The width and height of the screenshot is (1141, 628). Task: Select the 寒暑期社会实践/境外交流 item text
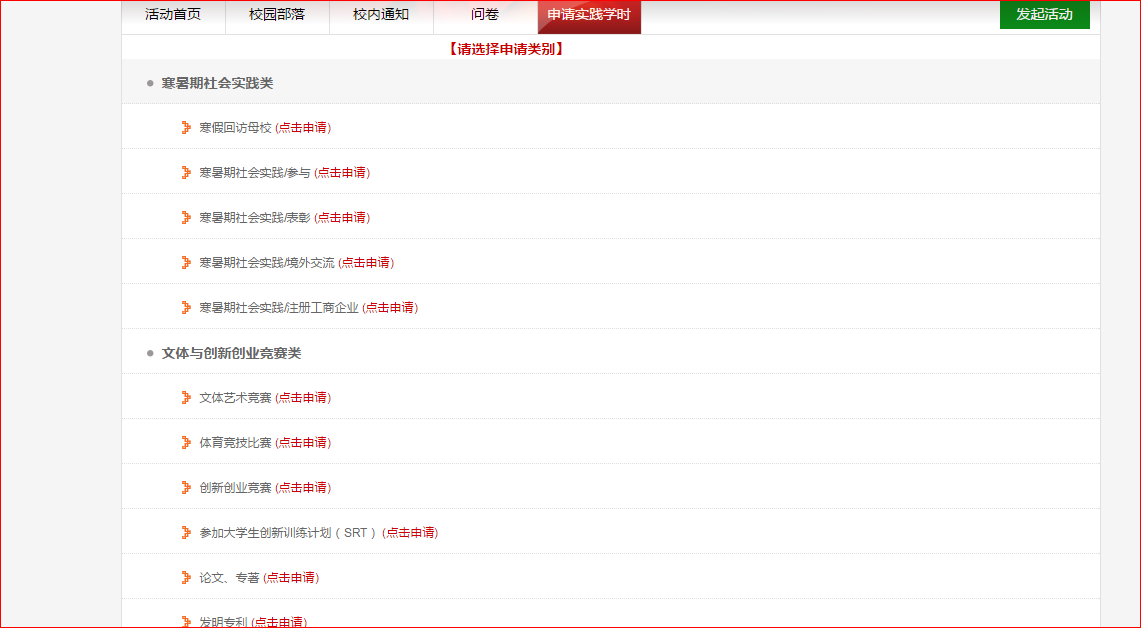click(267, 263)
